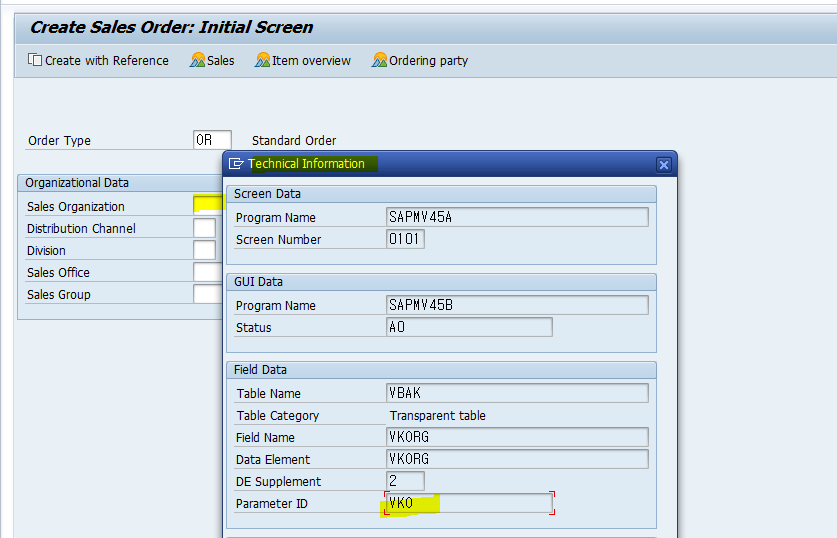Click the Screen Number label
The image size is (837, 538).
[x=279, y=240]
